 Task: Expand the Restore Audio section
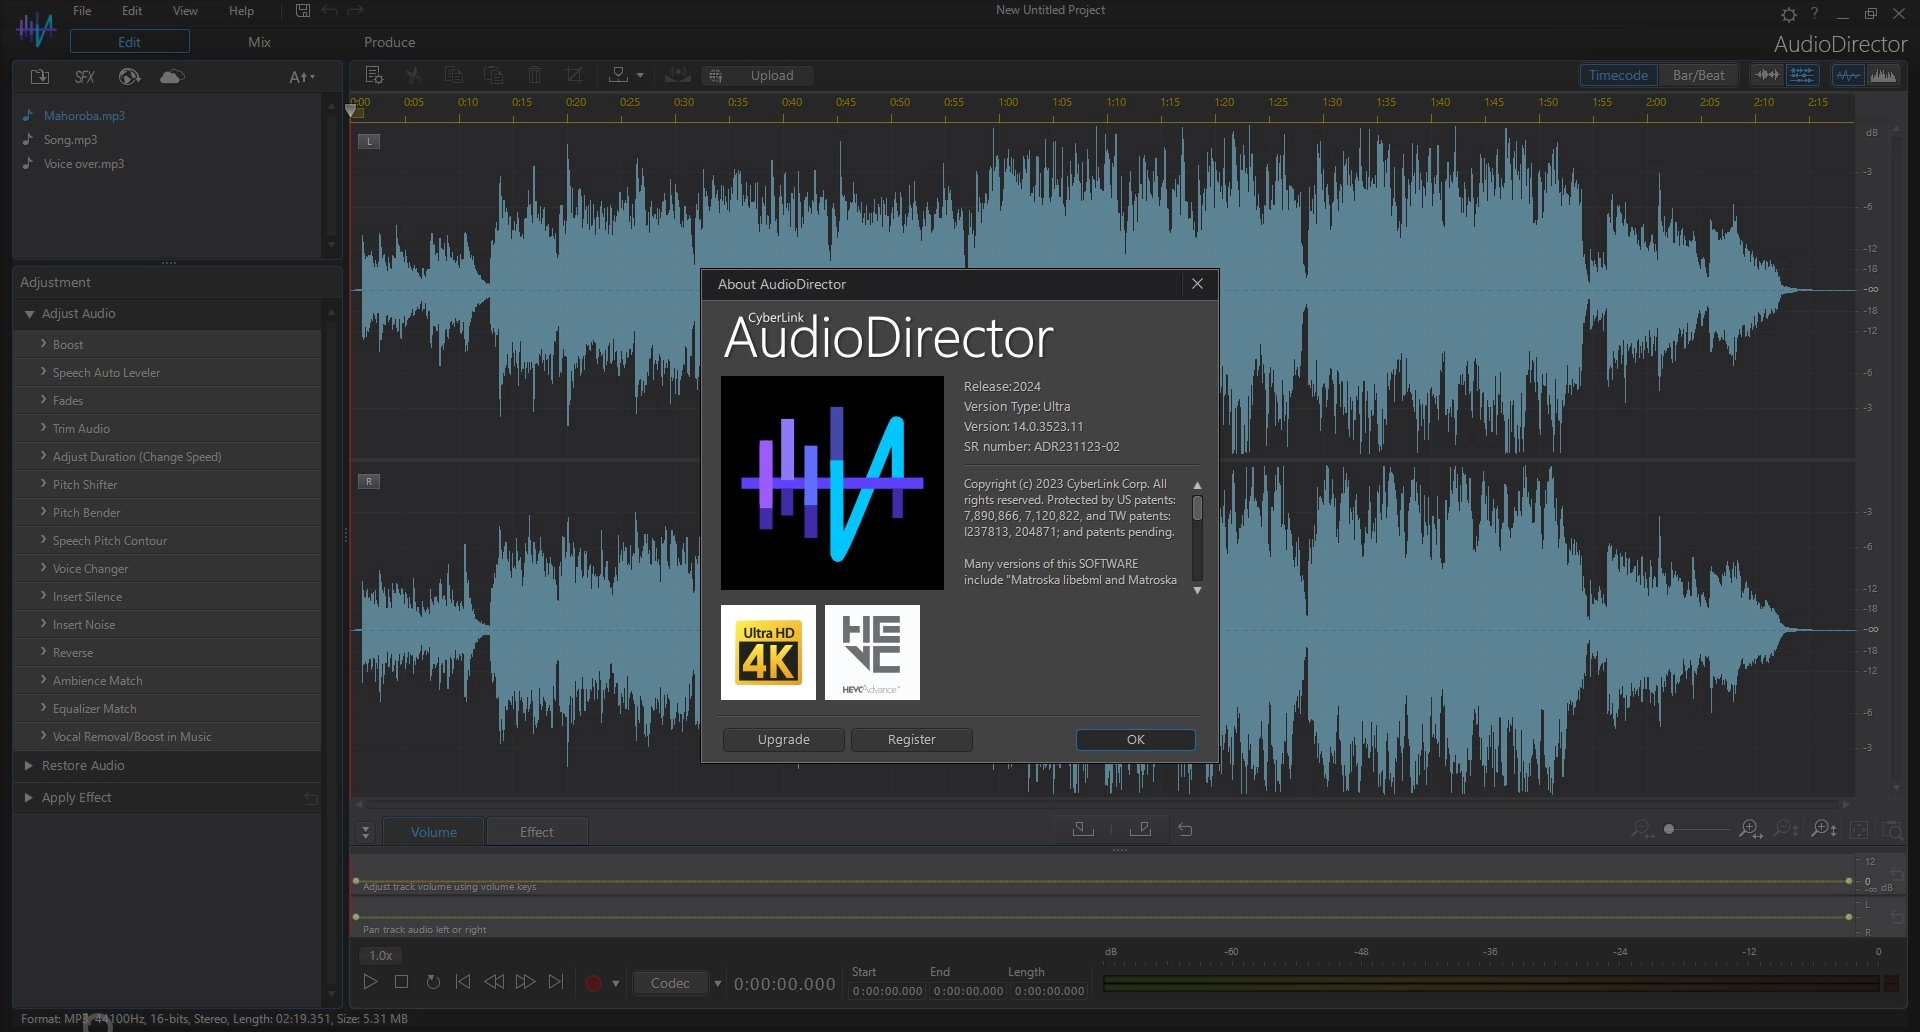[83, 766]
